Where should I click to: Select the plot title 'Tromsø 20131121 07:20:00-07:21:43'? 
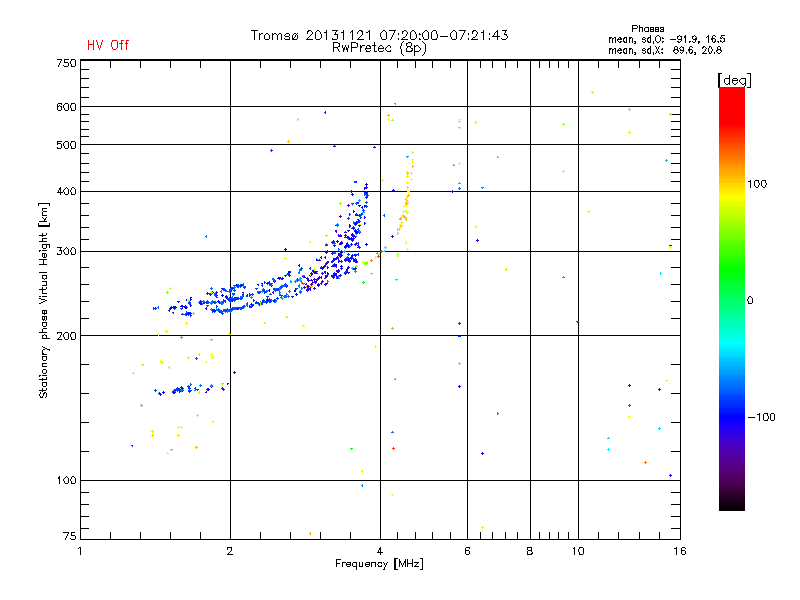pyautogui.click(x=379, y=35)
